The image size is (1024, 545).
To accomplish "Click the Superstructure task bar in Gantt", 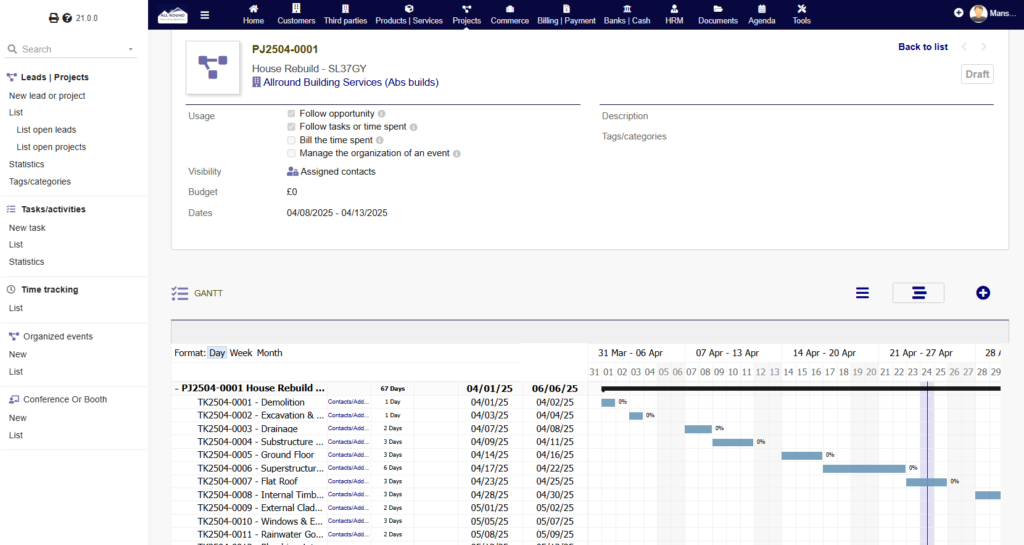I will [864, 468].
